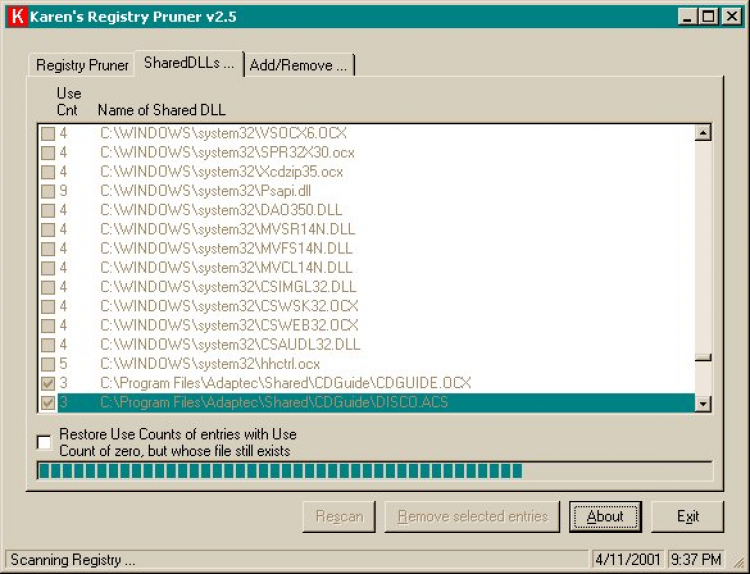Check the Psapi.dll entry box
Image resolution: width=750 pixels, height=574 pixels.
[48, 191]
